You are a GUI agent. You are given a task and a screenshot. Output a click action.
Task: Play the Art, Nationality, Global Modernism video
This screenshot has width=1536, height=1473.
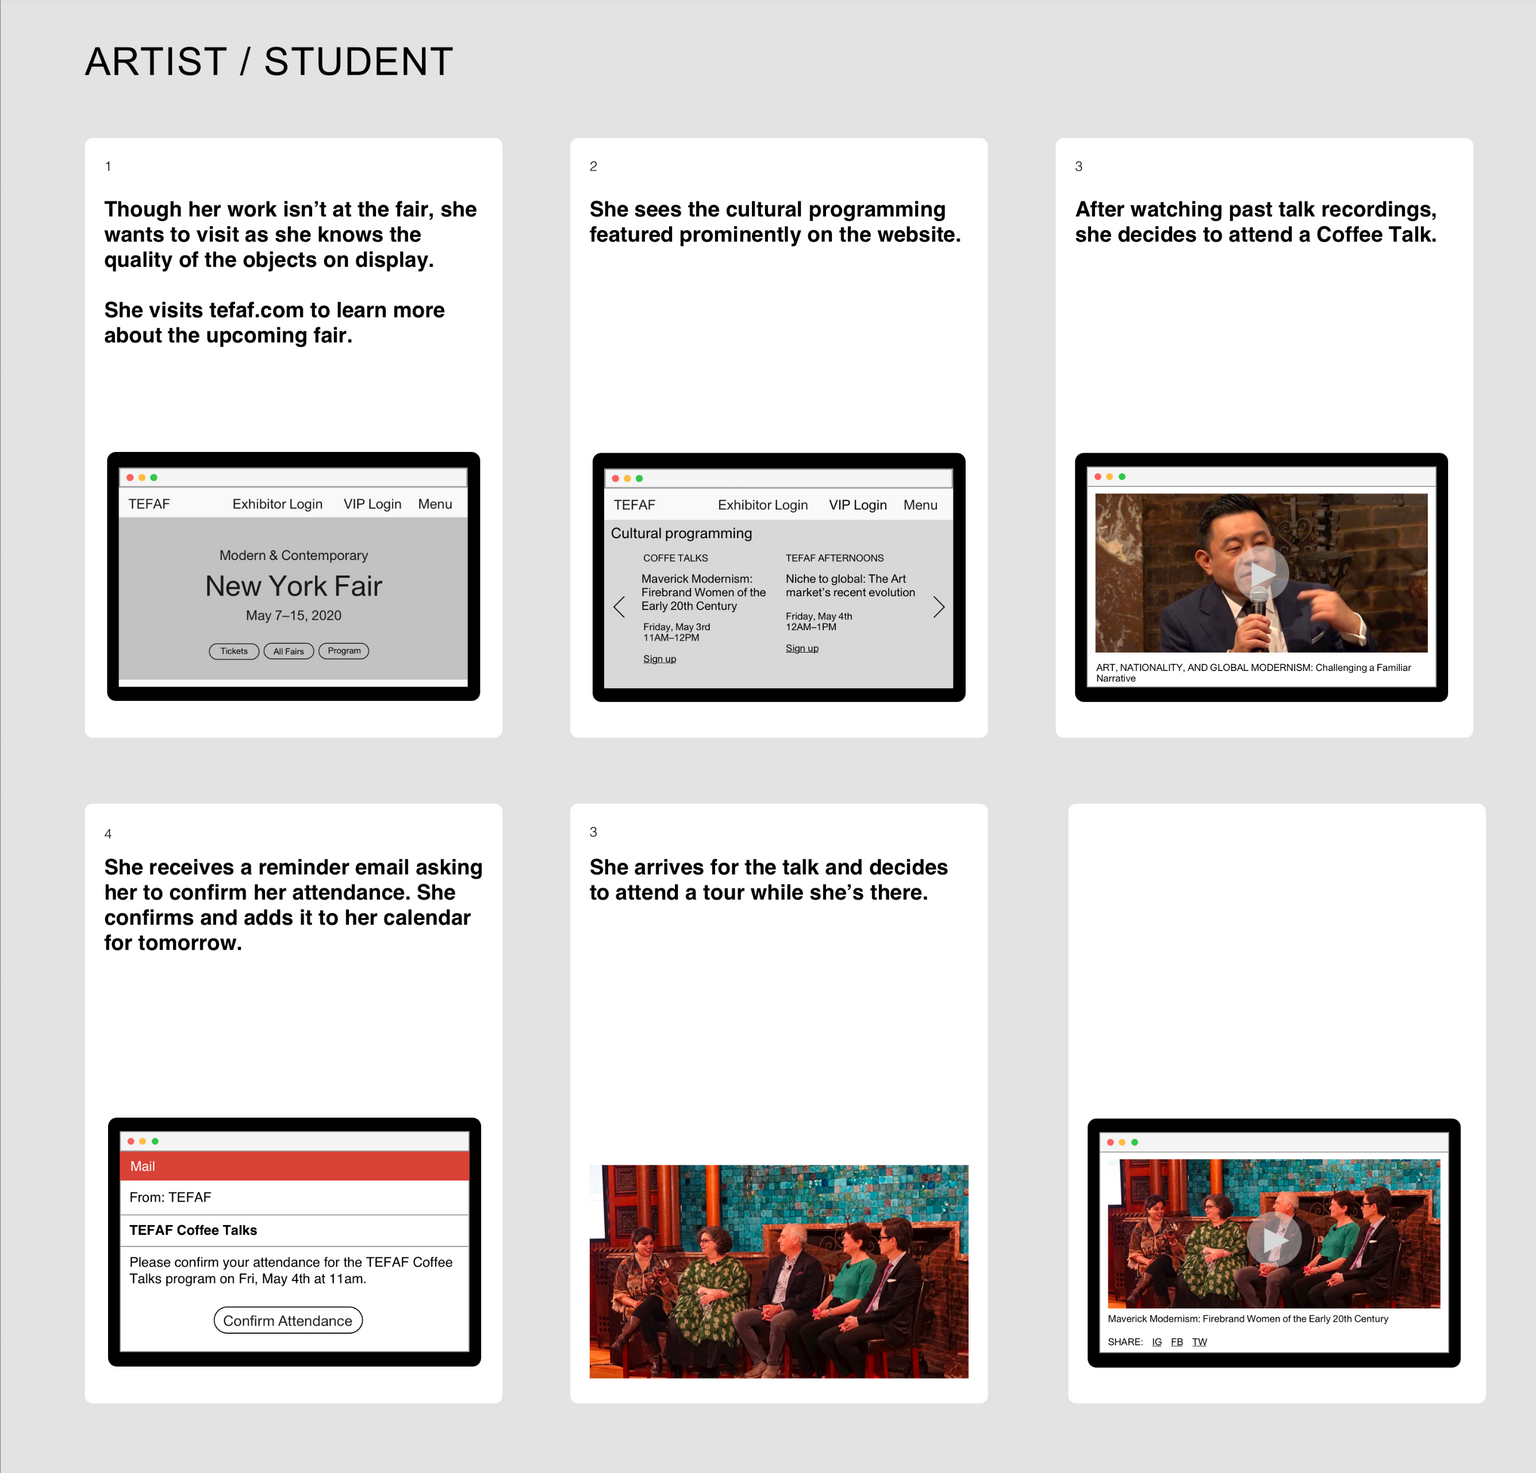(1261, 573)
